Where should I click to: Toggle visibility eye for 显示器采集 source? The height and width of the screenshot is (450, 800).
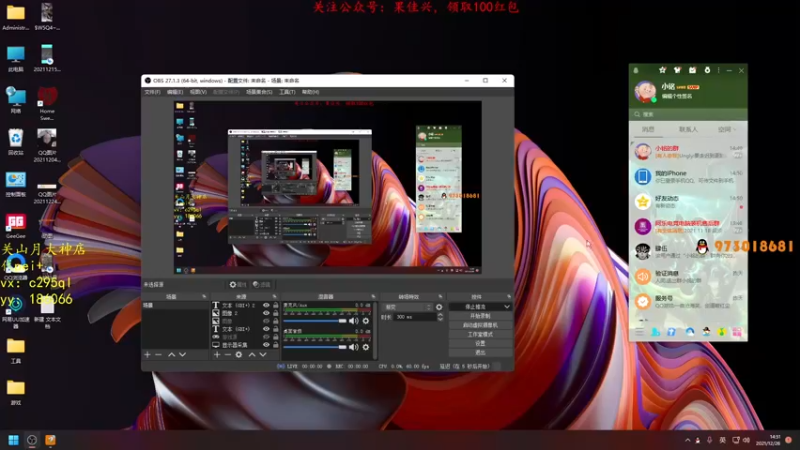pos(266,345)
